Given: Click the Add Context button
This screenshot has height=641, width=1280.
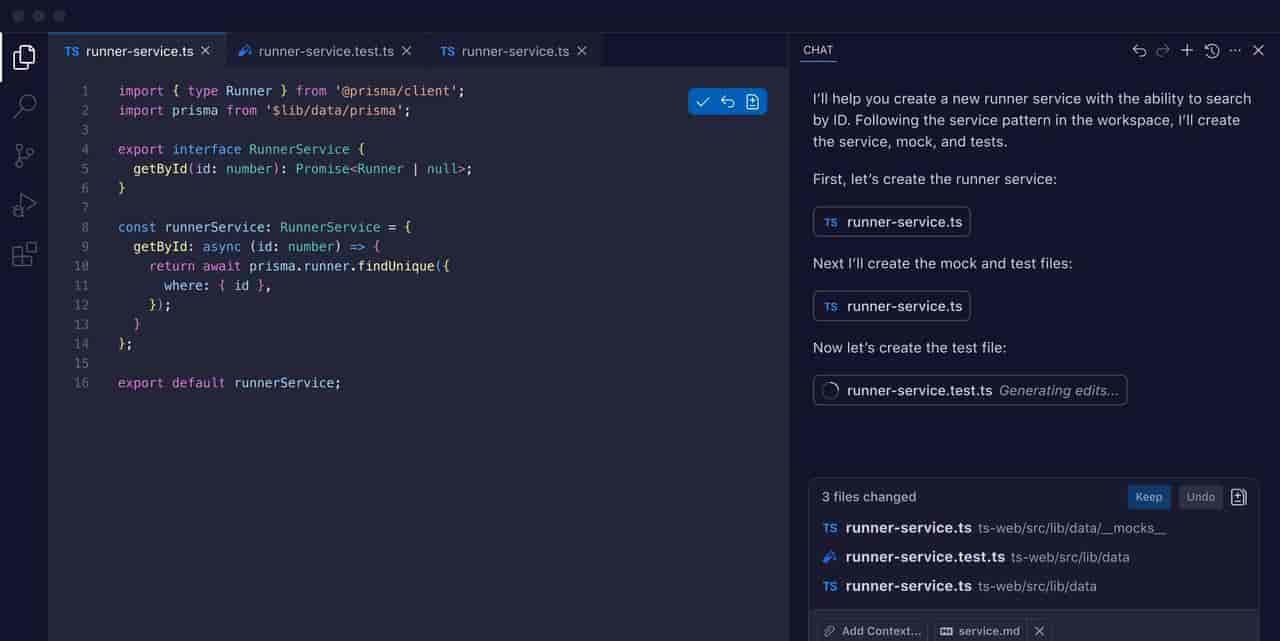Looking at the screenshot, I should (872, 631).
